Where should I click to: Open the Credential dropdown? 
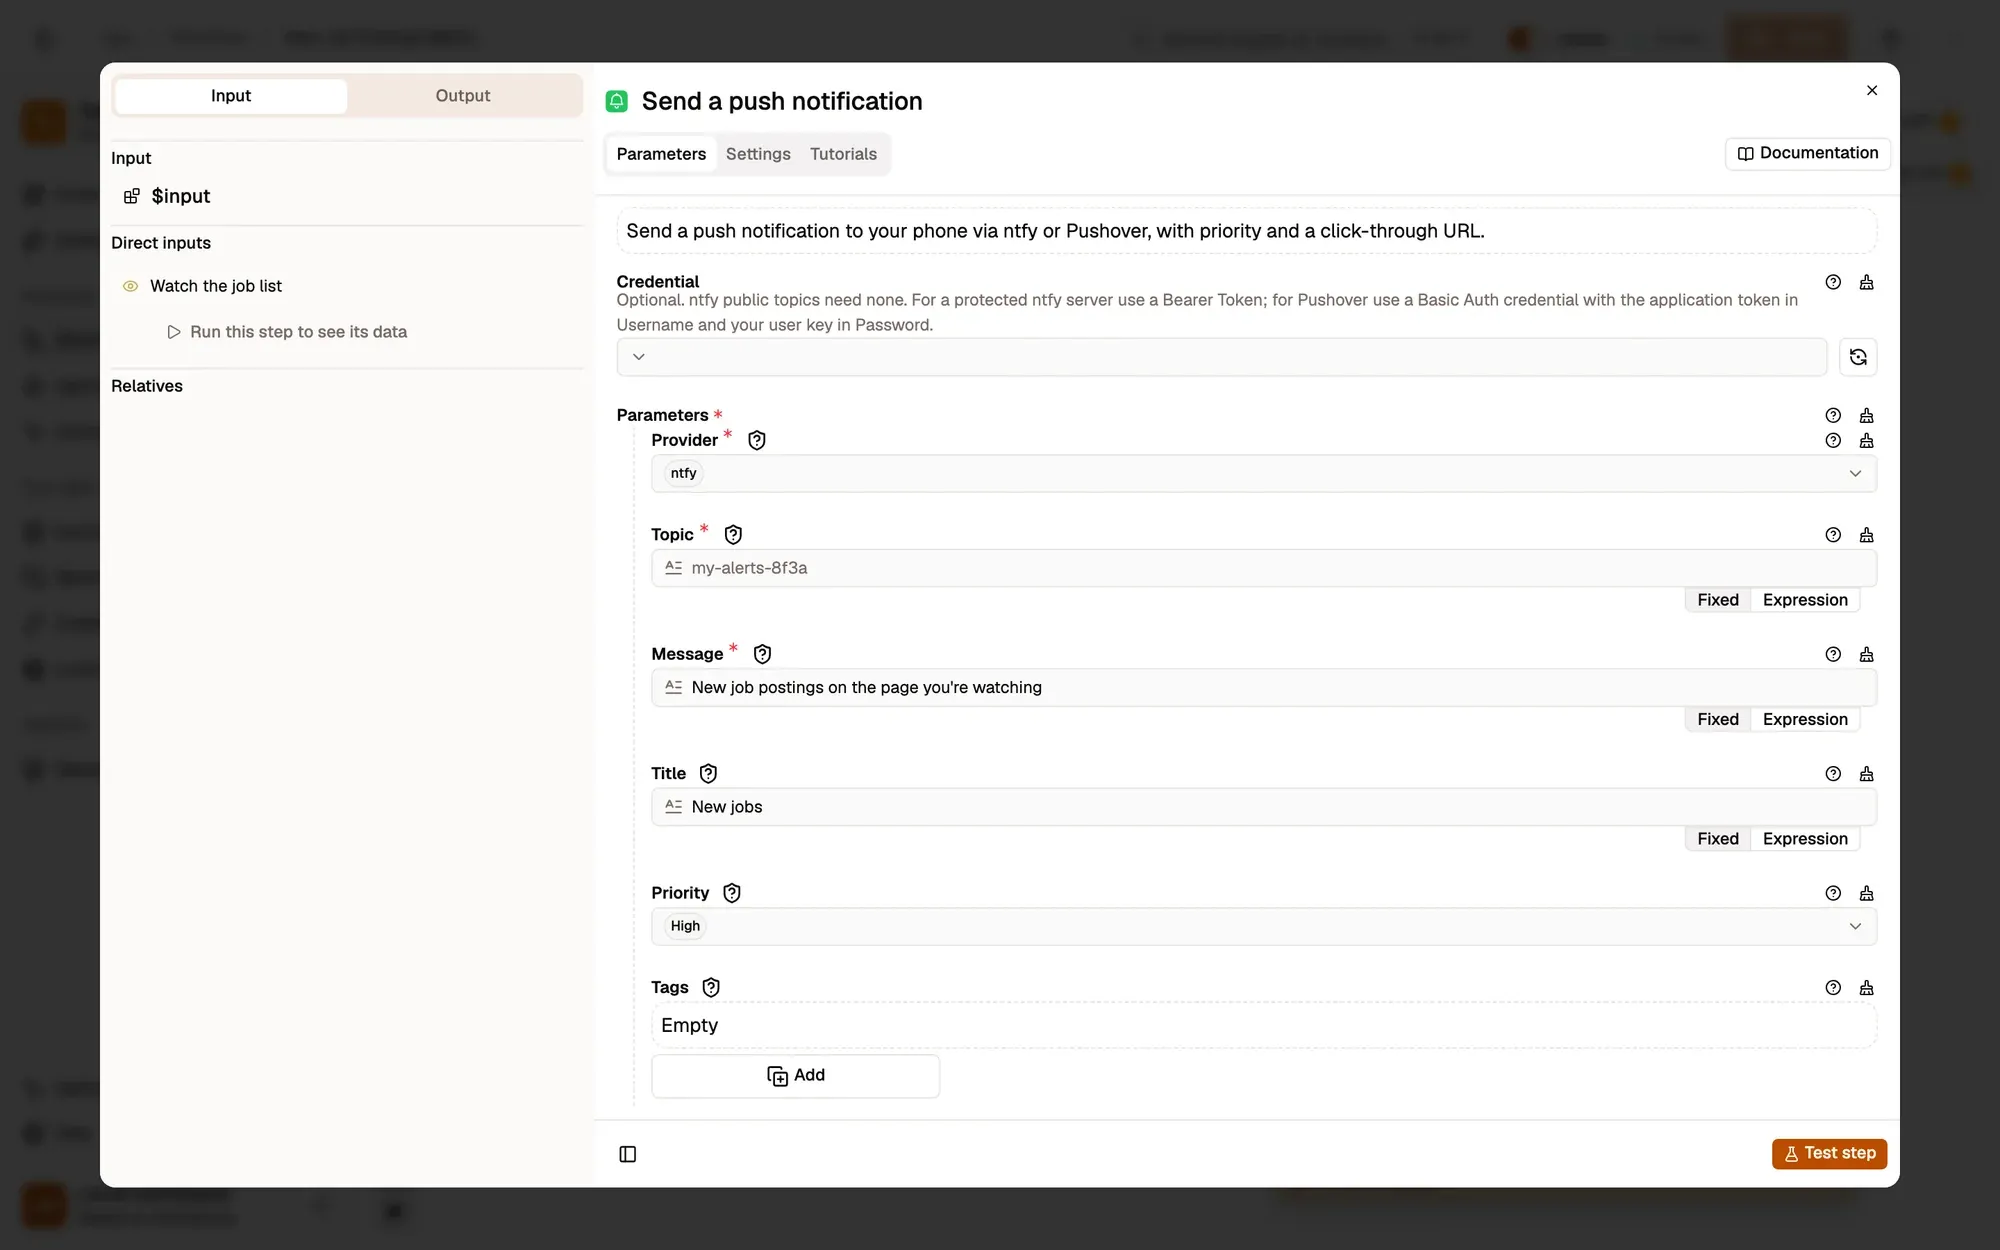point(1221,357)
